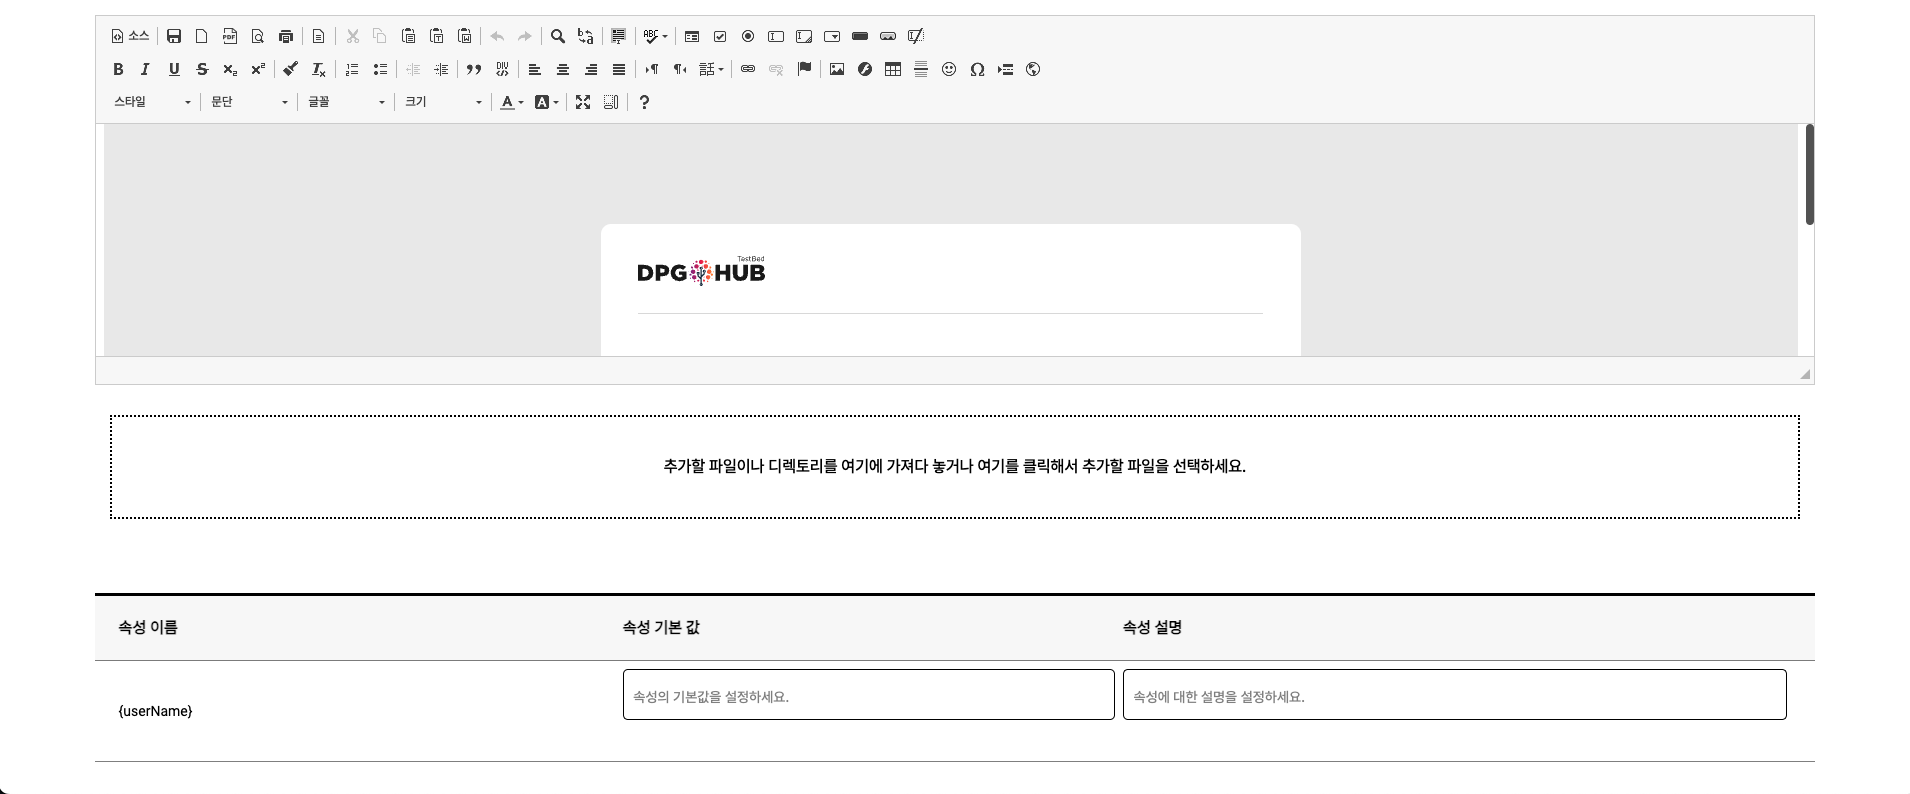Toggle the Source (소스) view

pos(130,36)
